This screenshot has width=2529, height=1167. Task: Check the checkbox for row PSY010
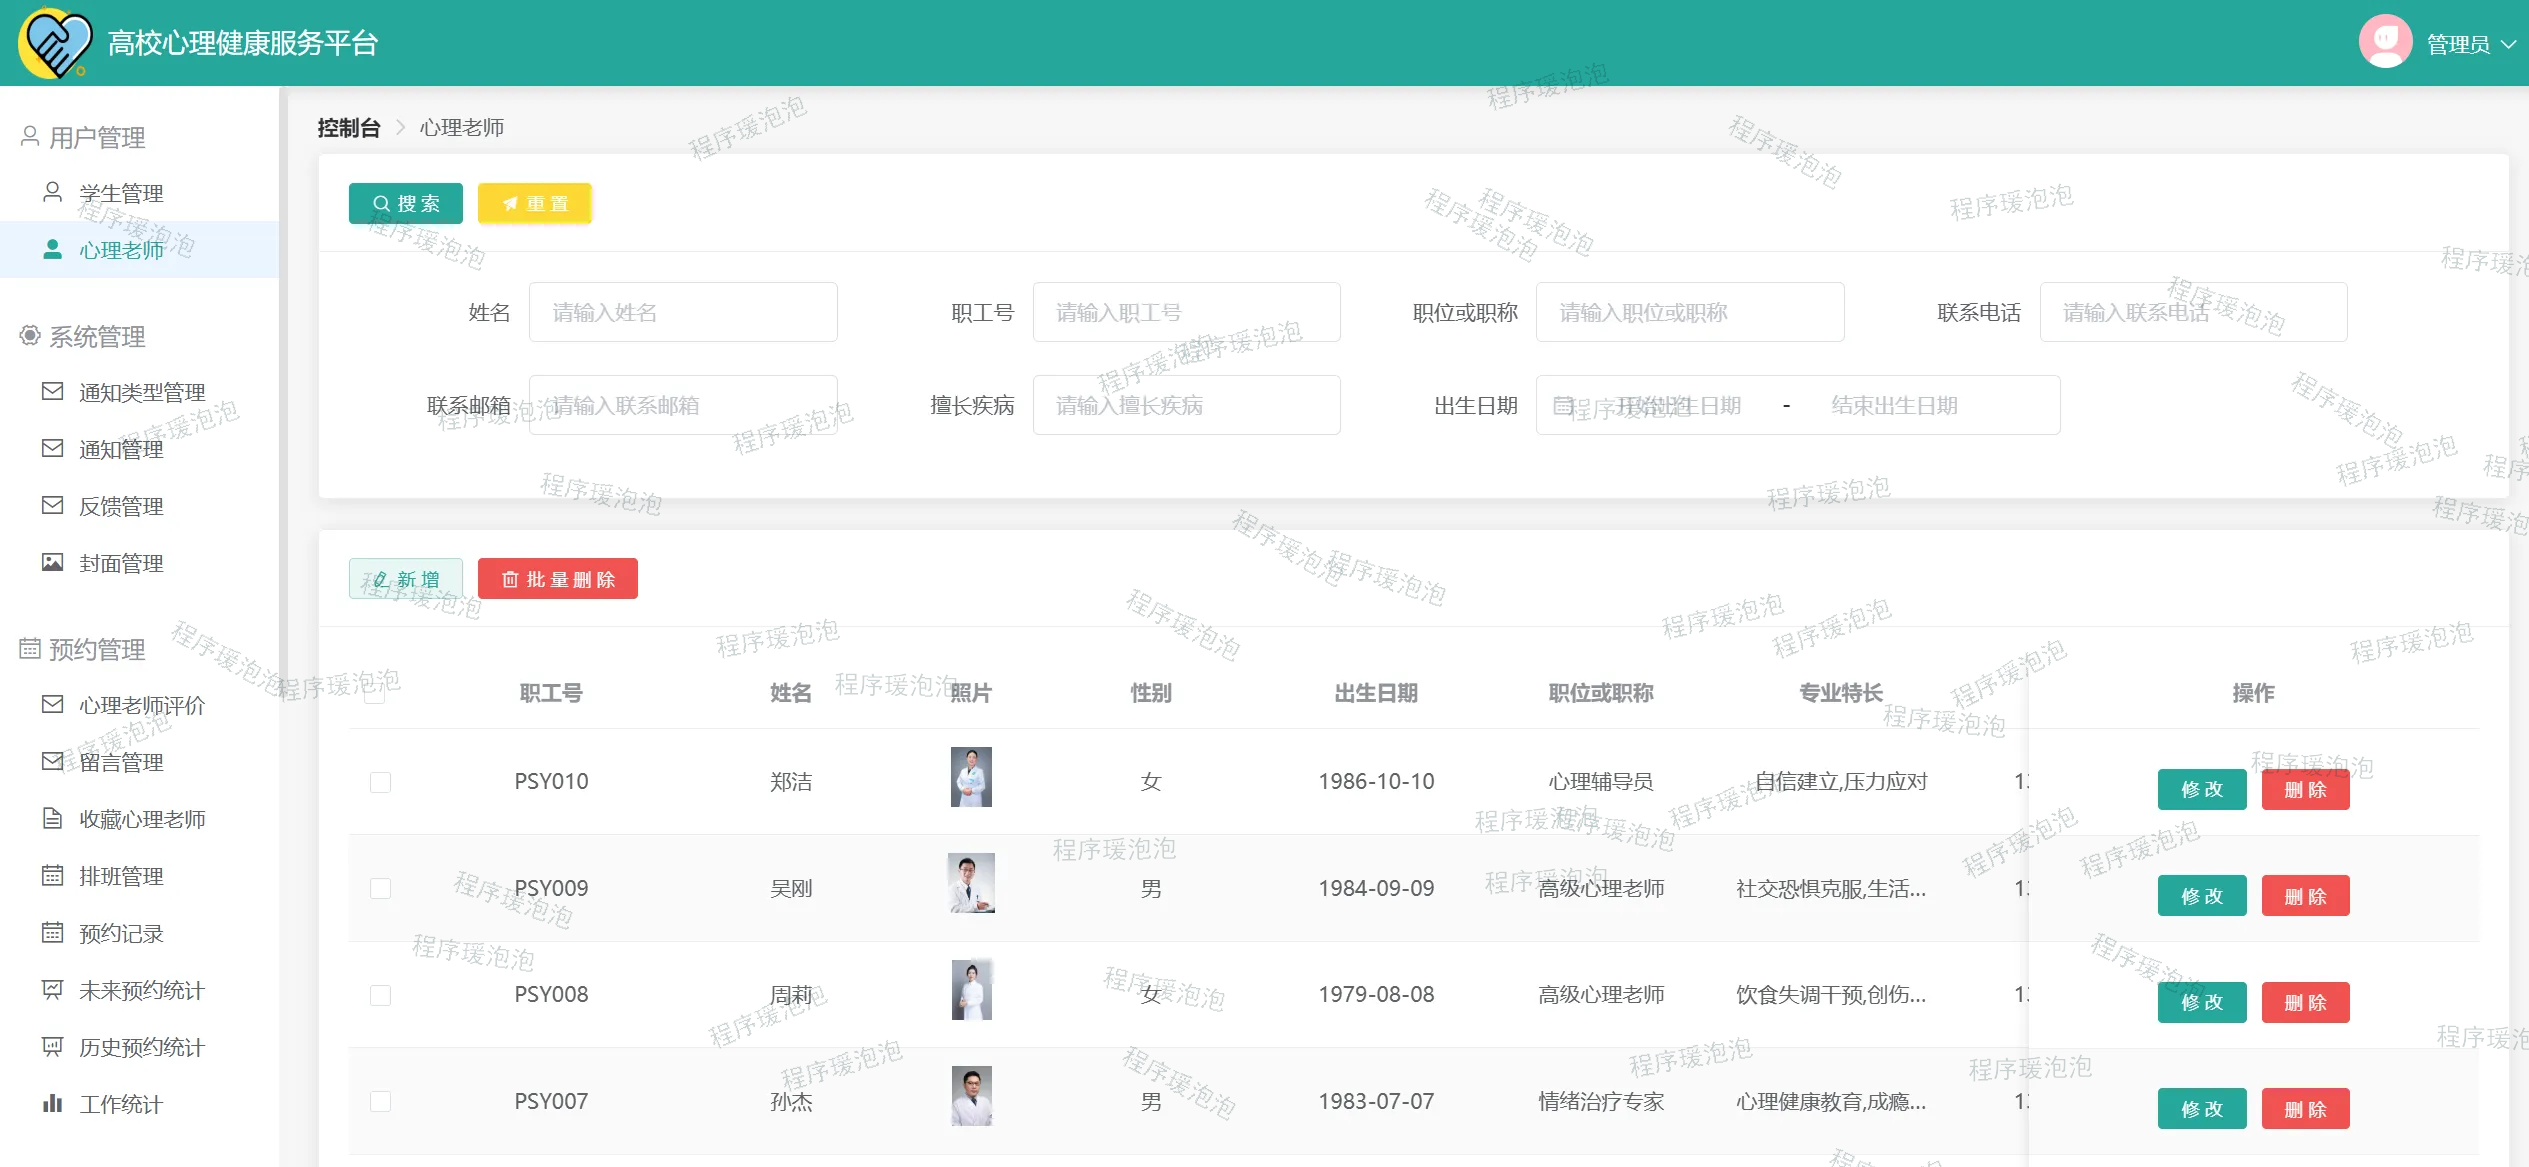(x=380, y=782)
